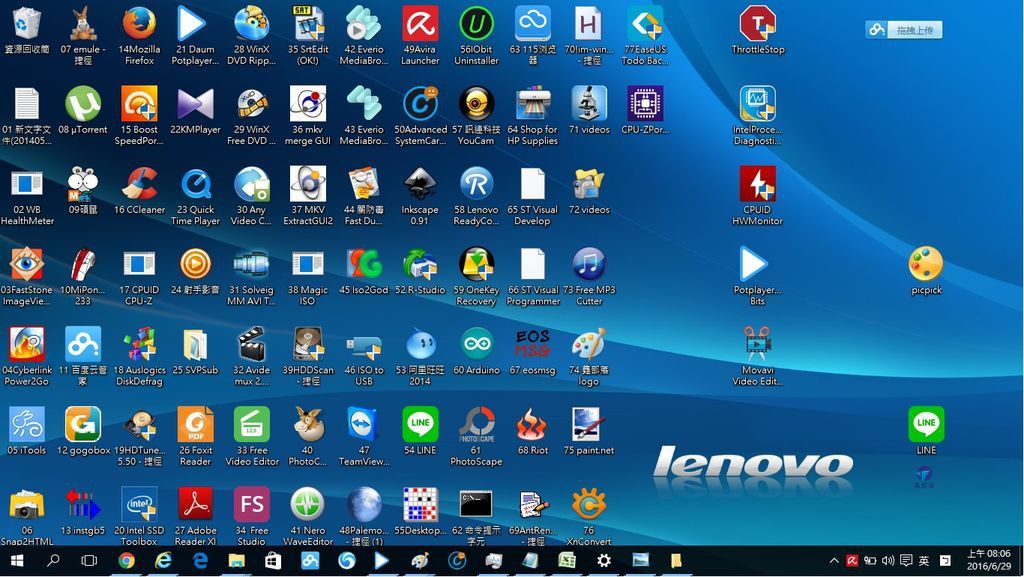Screen dimensions: 1024x577
Task: Open the Action Center notification icon
Action: (906, 561)
